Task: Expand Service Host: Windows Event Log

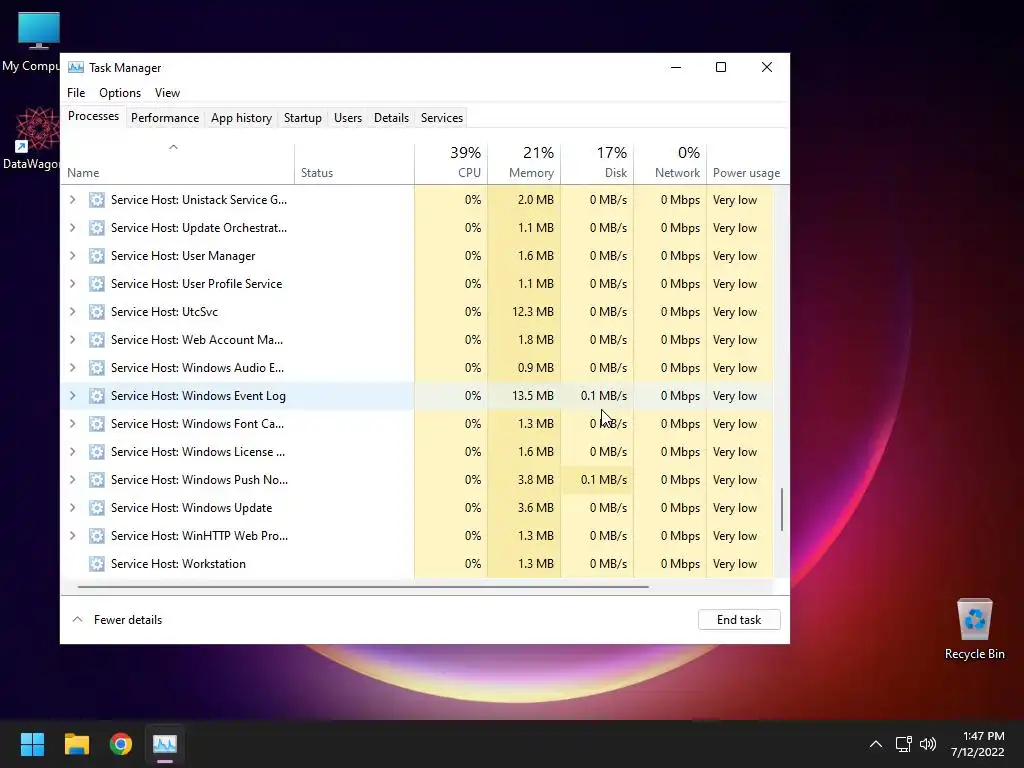Action: click(72, 396)
